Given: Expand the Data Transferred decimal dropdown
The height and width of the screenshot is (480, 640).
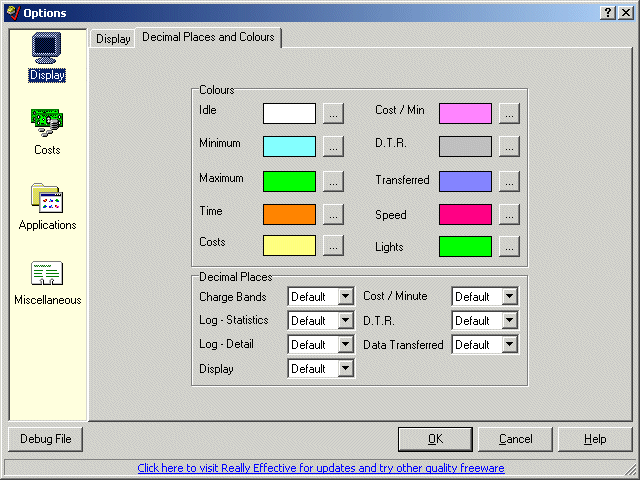Looking at the screenshot, I should [509, 344].
